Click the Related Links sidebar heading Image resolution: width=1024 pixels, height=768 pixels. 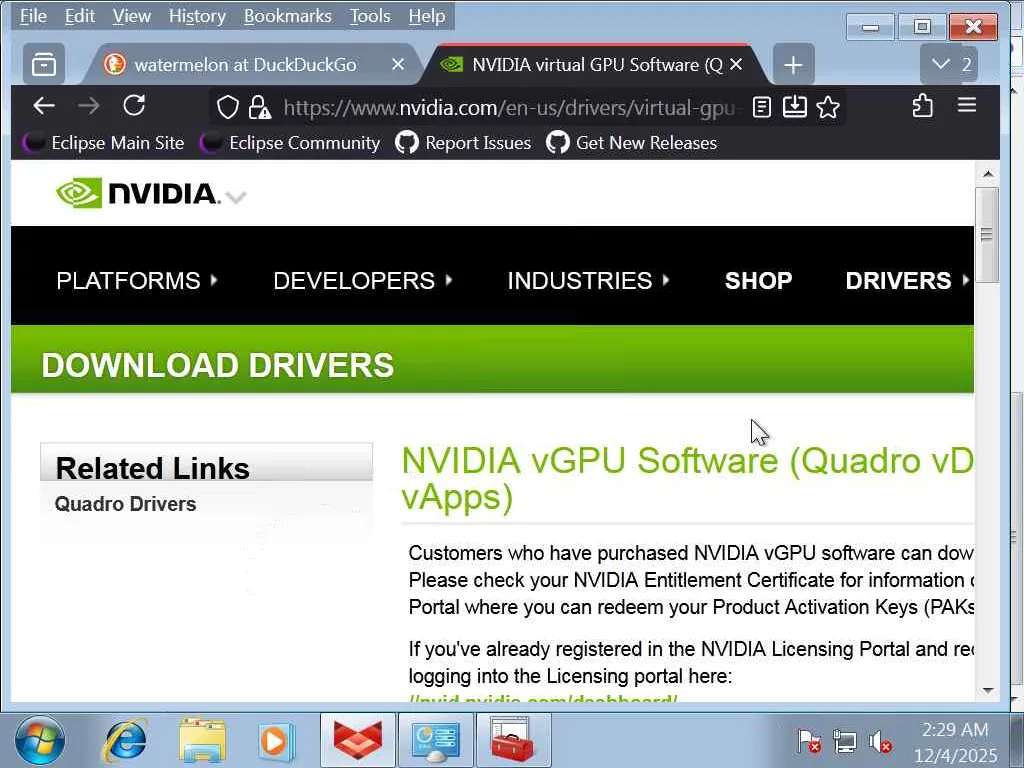click(x=152, y=468)
